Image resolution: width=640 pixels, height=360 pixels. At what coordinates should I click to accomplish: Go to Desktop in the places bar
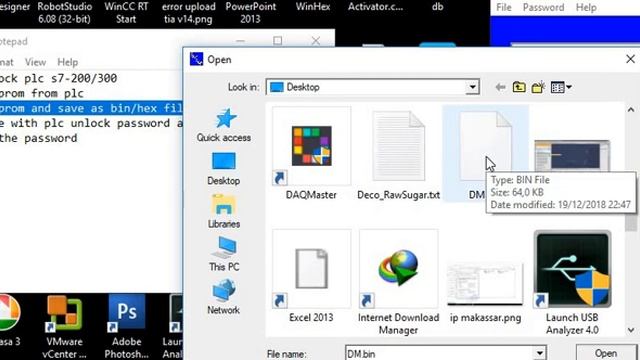click(224, 169)
